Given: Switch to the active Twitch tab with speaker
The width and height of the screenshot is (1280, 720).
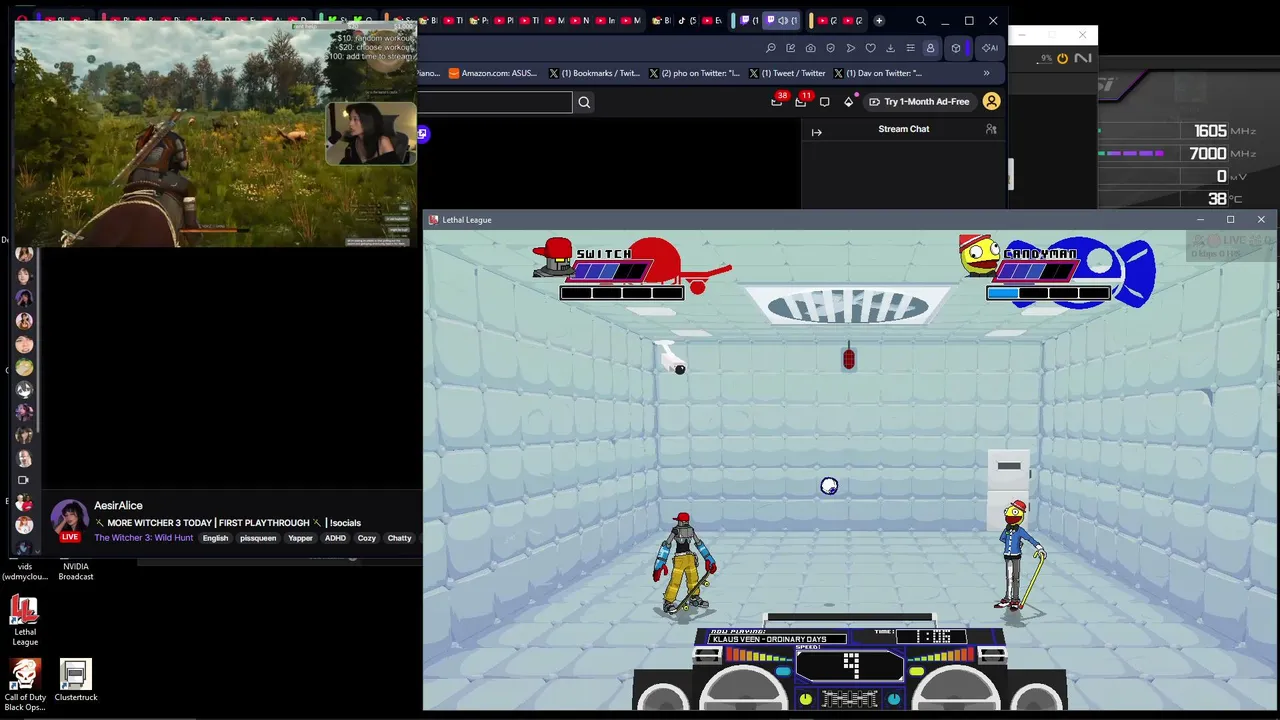Looking at the screenshot, I should [x=780, y=21].
